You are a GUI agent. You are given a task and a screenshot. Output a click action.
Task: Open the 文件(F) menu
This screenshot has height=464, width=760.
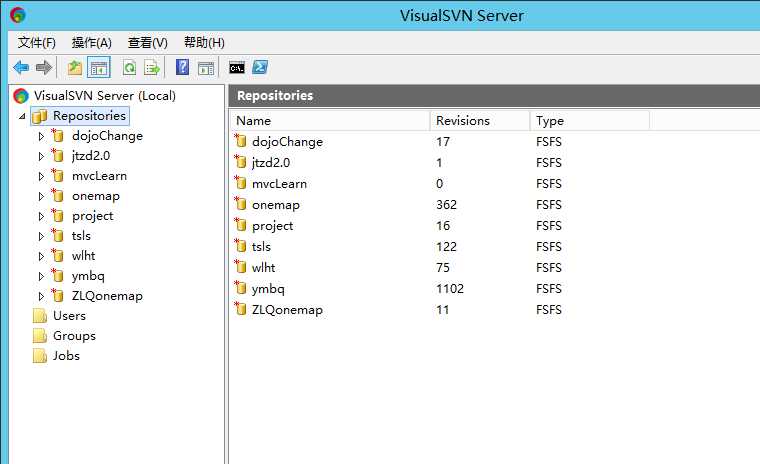pos(37,42)
